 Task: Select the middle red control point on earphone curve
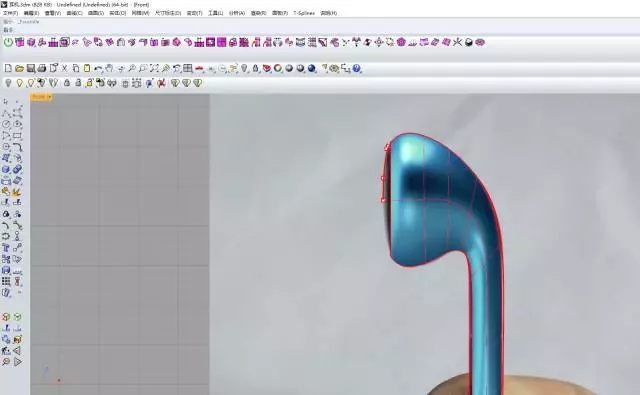coord(383,178)
